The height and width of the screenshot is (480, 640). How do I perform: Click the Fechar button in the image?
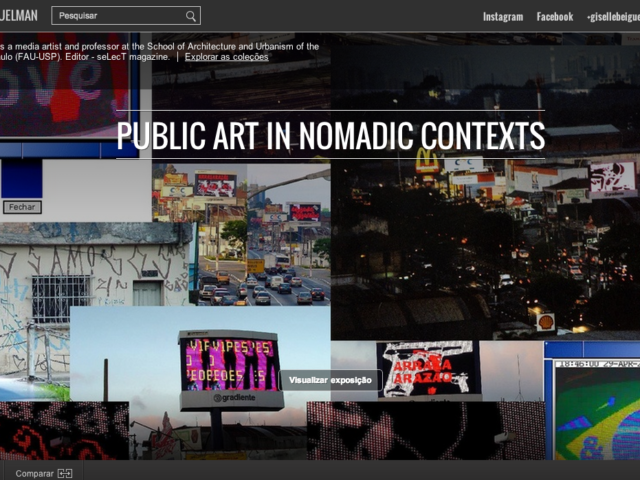[x=22, y=207]
